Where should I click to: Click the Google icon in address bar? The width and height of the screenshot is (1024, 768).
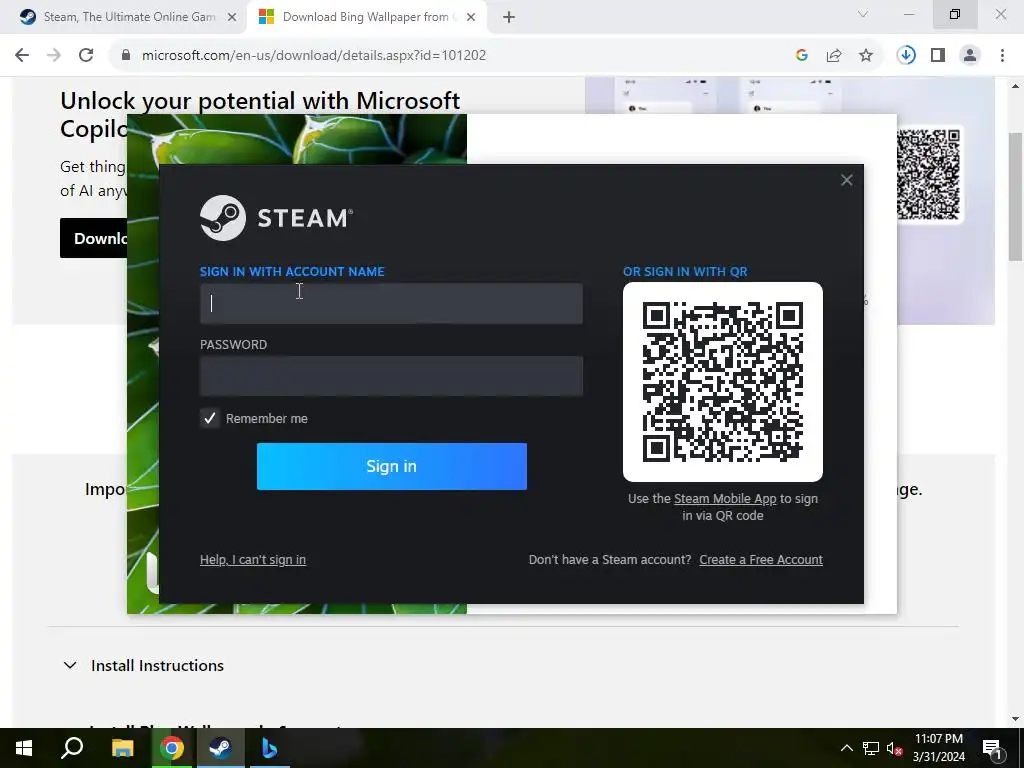[802, 56]
